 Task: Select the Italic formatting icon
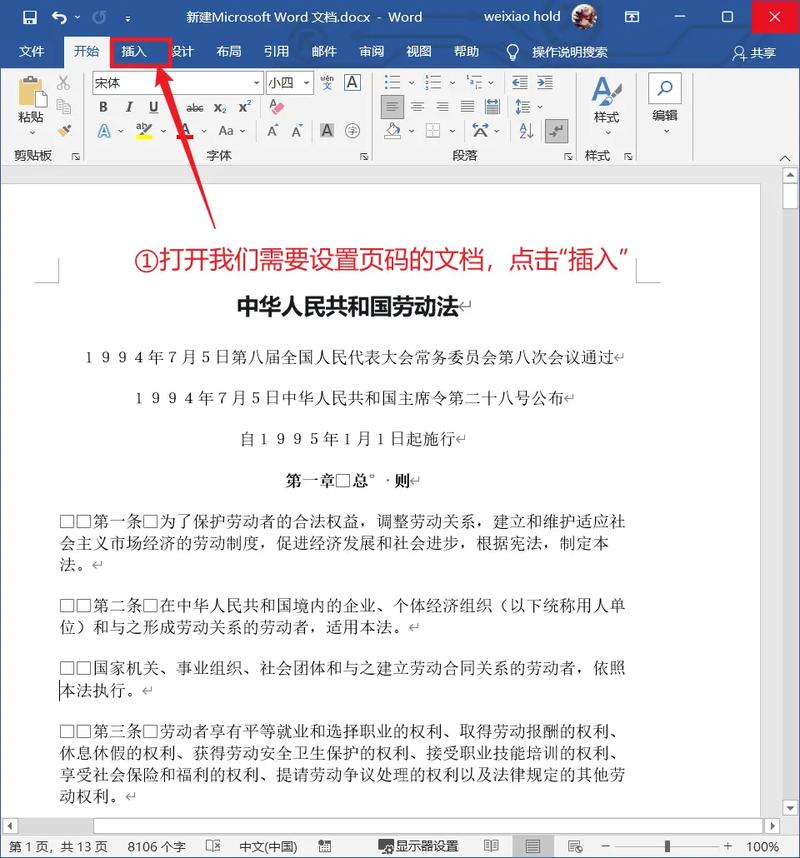coord(128,107)
